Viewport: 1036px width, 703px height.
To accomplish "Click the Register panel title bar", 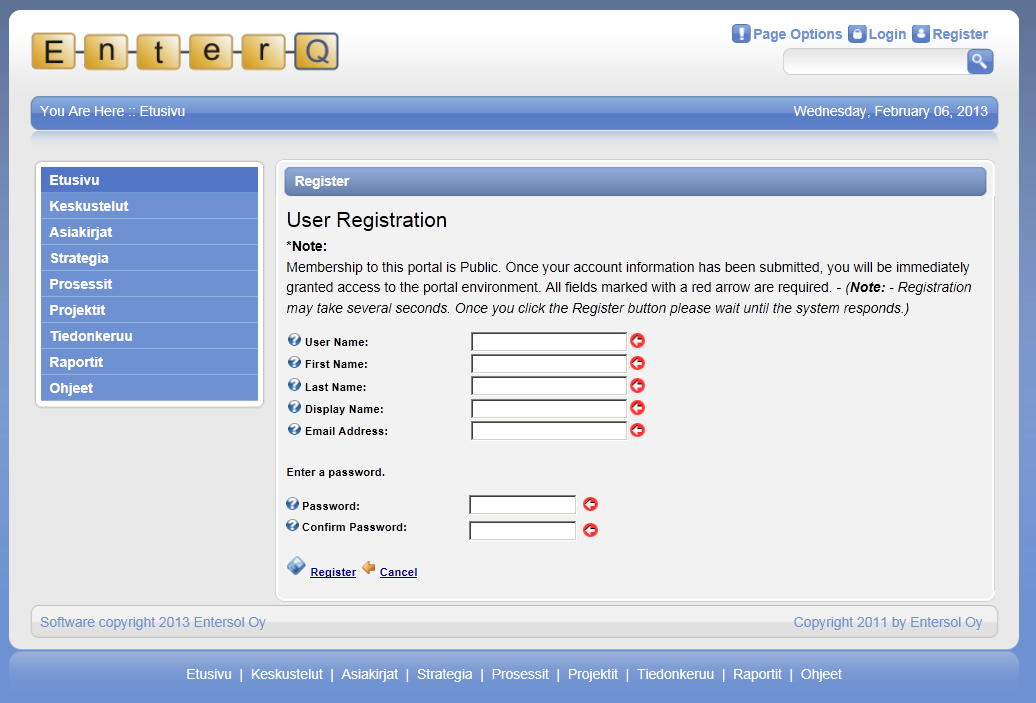I will pyautogui.click(x=635, y=181).
